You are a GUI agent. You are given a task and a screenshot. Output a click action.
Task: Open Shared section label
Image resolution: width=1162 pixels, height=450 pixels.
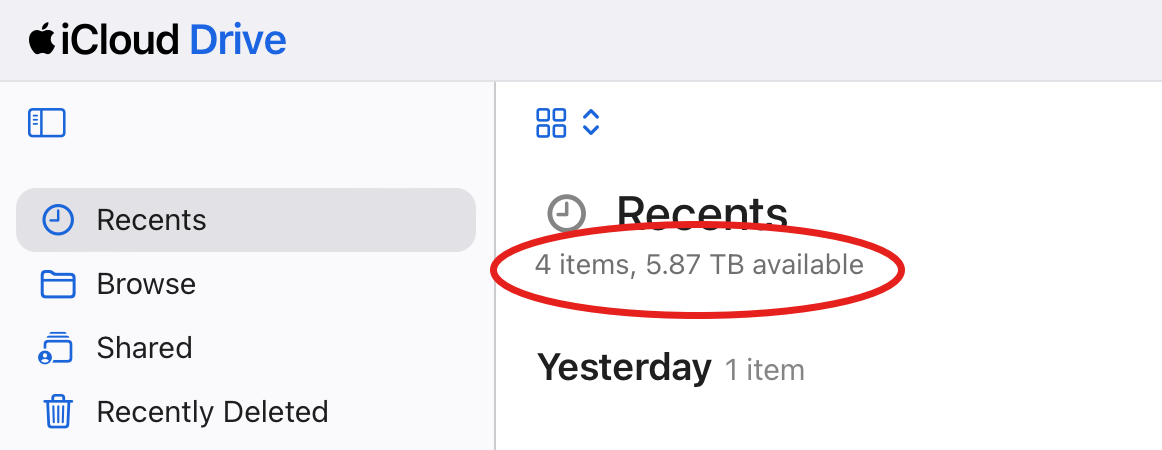[x=144, y=348]
